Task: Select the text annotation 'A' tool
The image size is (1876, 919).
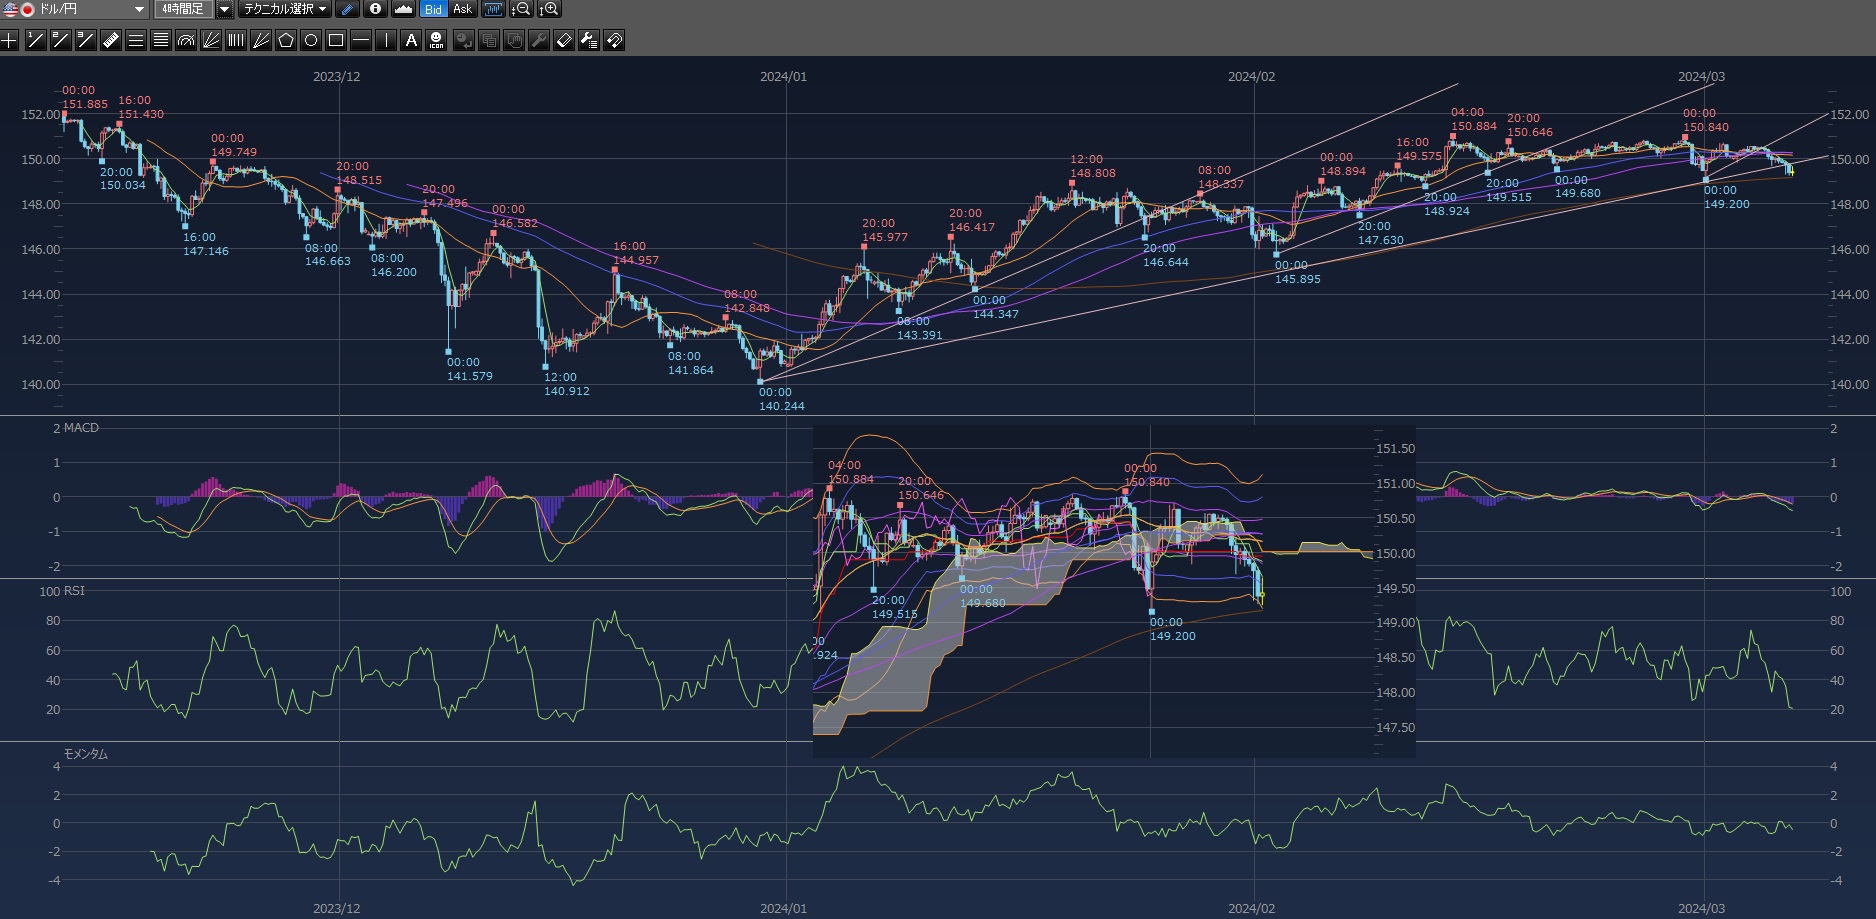Action: pyautogui.click(x=411, y=40)
